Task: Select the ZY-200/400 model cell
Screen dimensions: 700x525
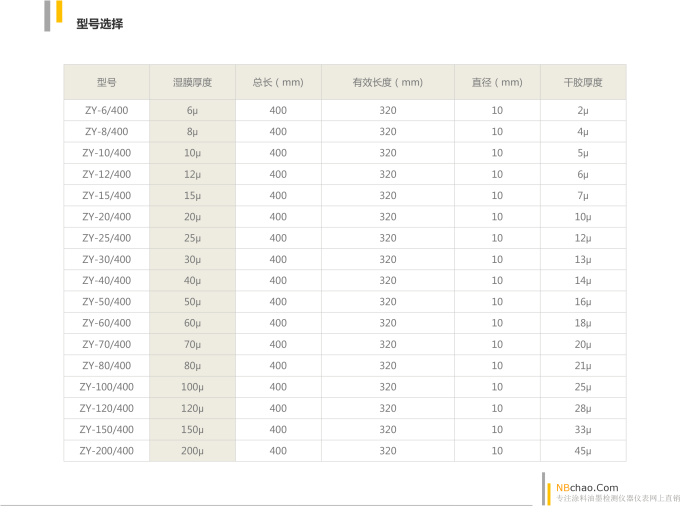Action: (106, 450)
